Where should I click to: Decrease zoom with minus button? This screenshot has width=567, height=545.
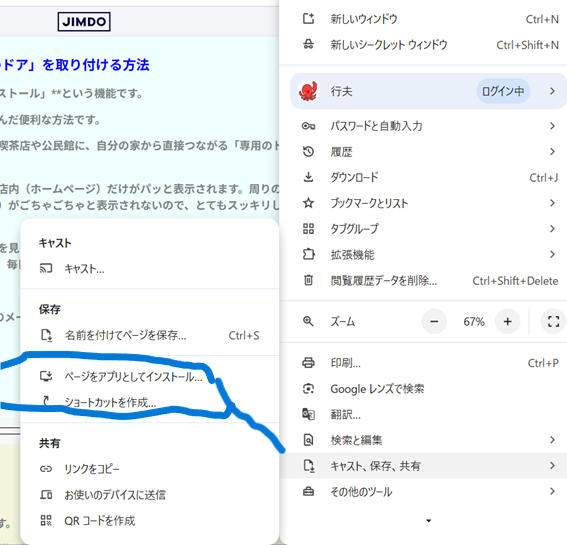pyautogui.click(x=434, y=321)
